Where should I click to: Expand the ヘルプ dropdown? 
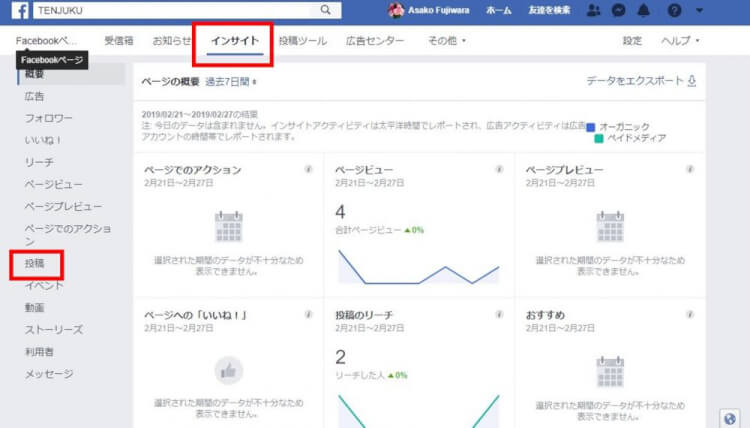coord(680,41)
